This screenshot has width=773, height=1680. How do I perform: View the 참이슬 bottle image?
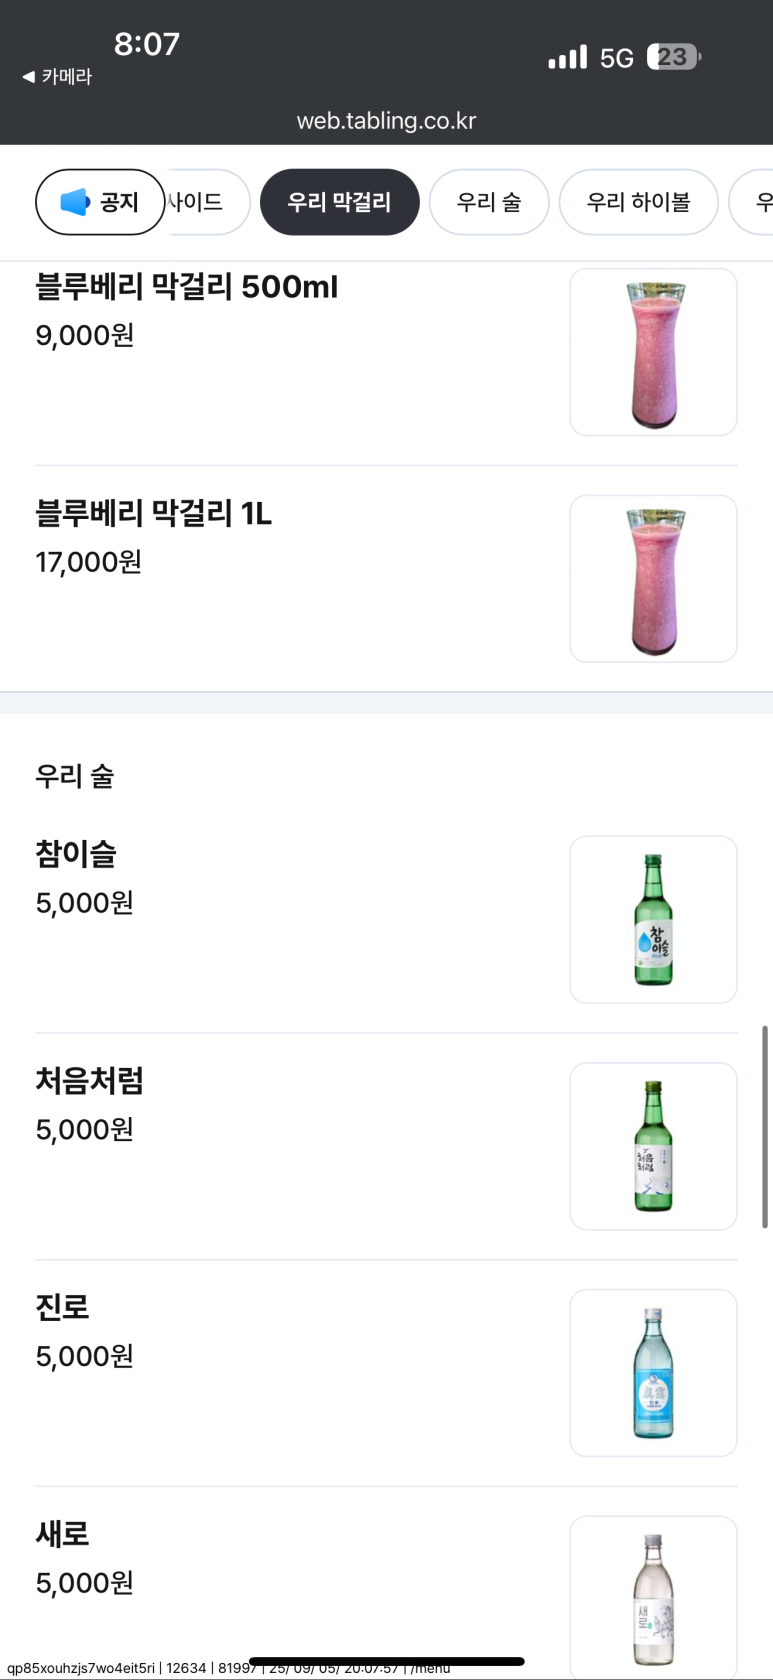pyautogui.click(x=653, y=919)
